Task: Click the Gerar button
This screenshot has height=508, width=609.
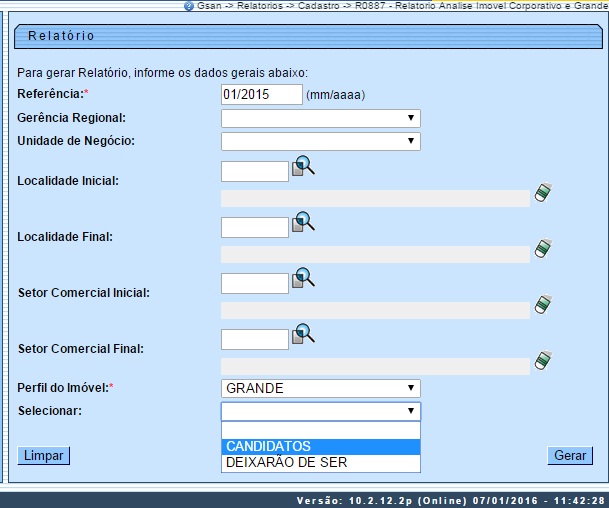Action: pos(570,456)
